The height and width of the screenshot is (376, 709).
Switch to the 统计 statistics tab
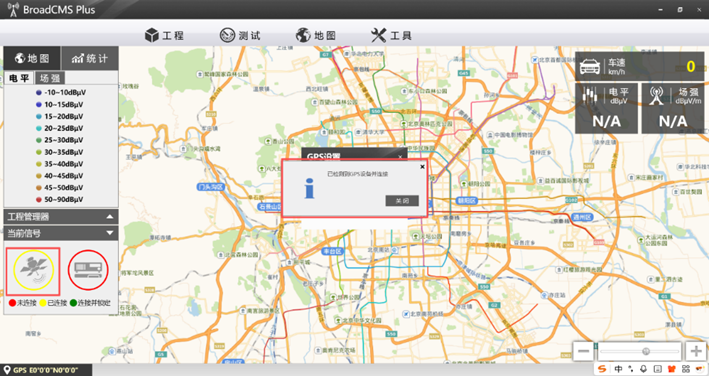pyautogui.click(x=90, y=58)
